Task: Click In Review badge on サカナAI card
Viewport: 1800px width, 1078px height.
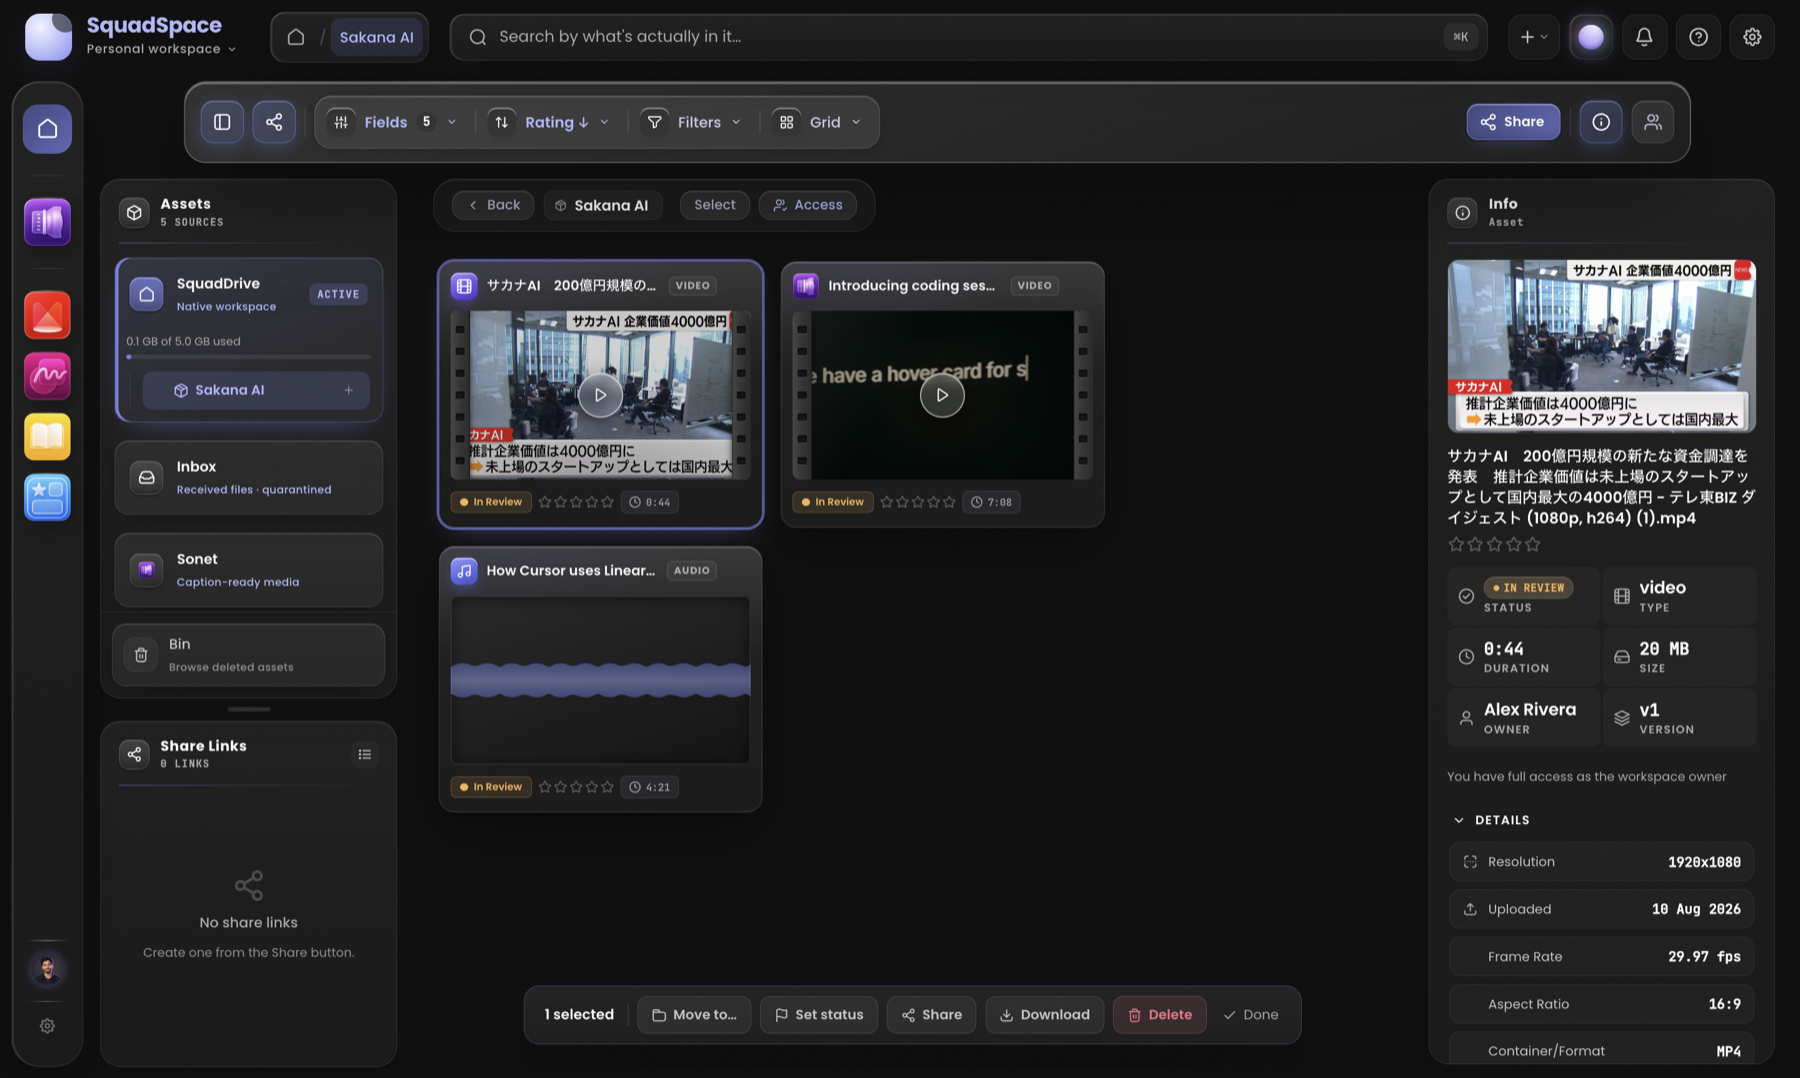Action: click(x=491, y=502)
